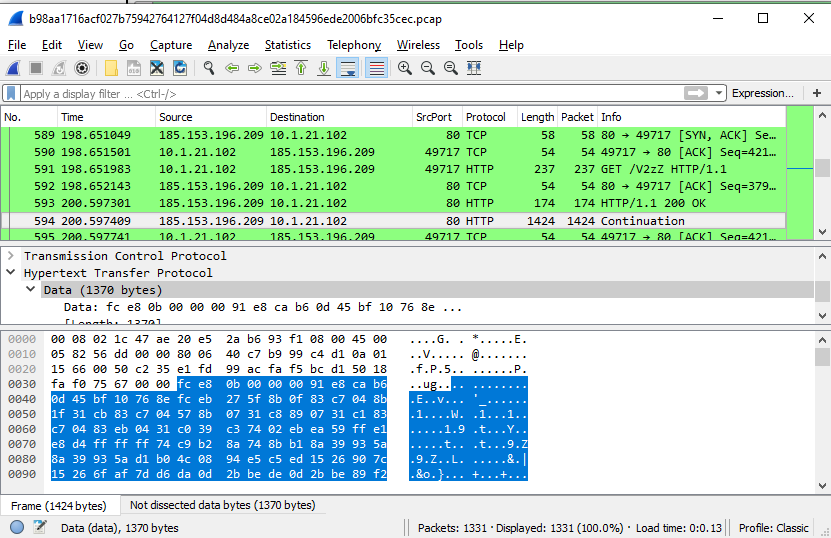
Task: Open the Capture menu
Action: [171, 45]
